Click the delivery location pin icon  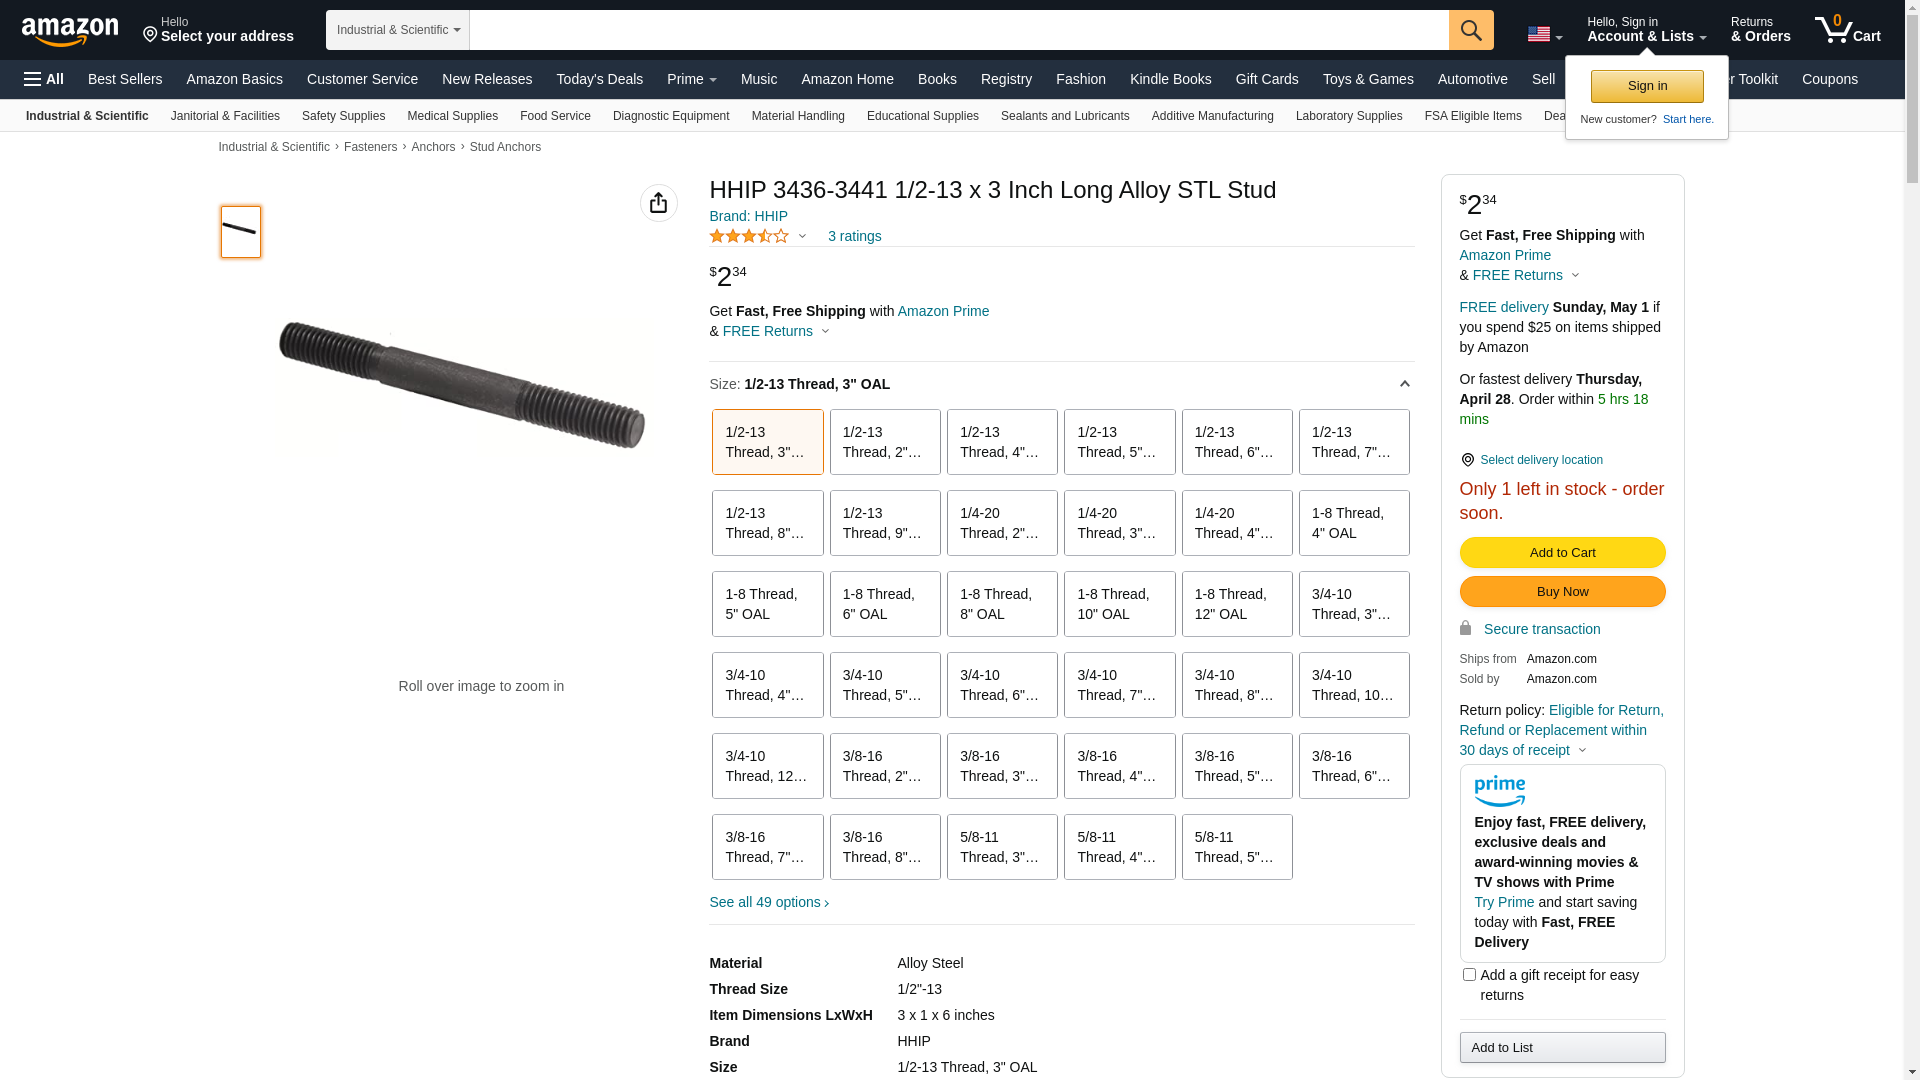coord(1467,460)
